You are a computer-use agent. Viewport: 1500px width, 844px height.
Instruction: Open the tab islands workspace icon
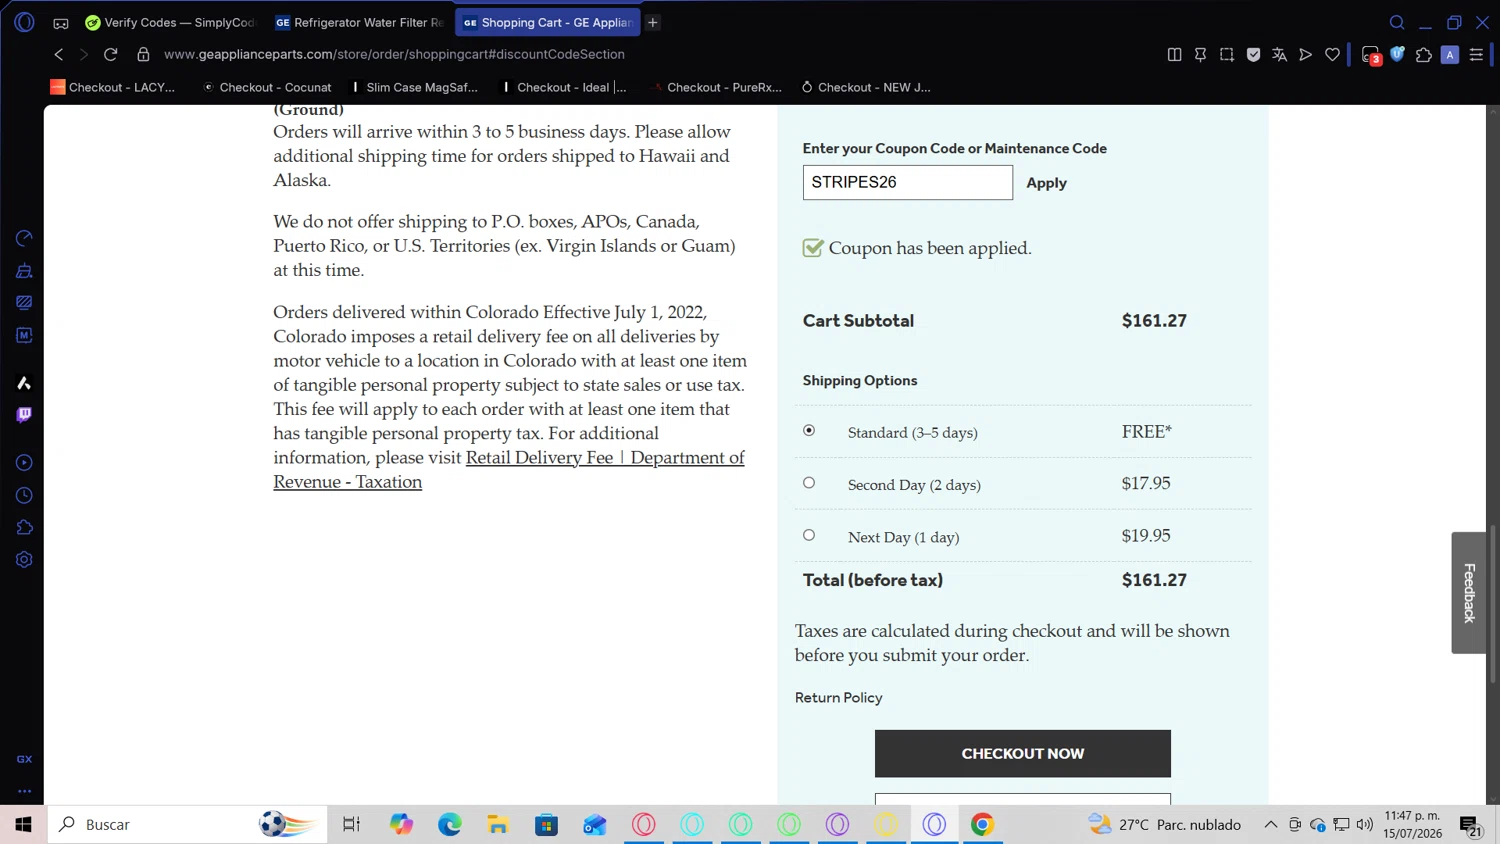click(61, 22)
